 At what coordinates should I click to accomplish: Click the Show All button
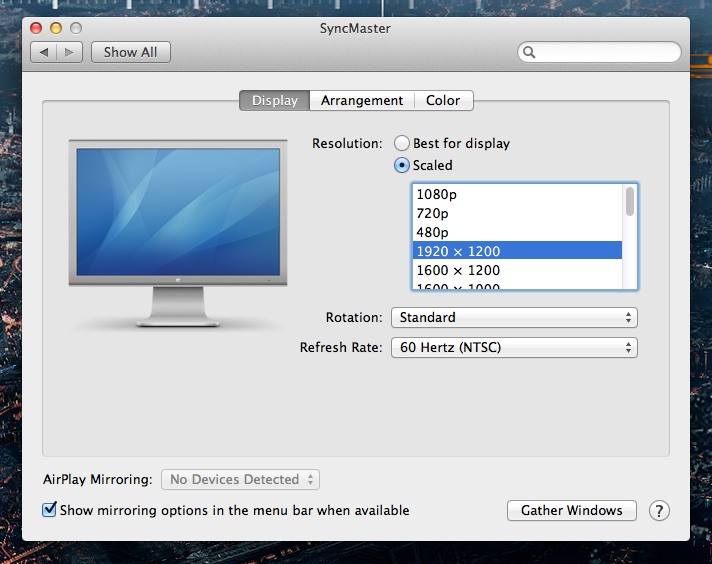(x=131, y=52)
